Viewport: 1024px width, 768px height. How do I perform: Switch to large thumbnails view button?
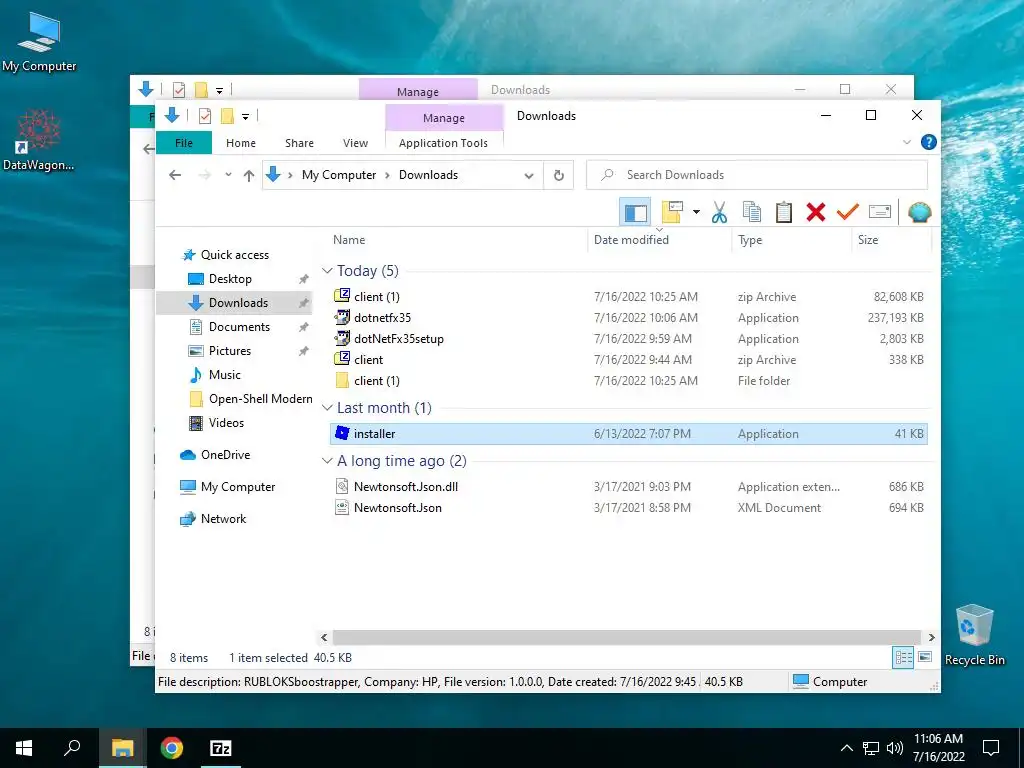pos(925,657)
